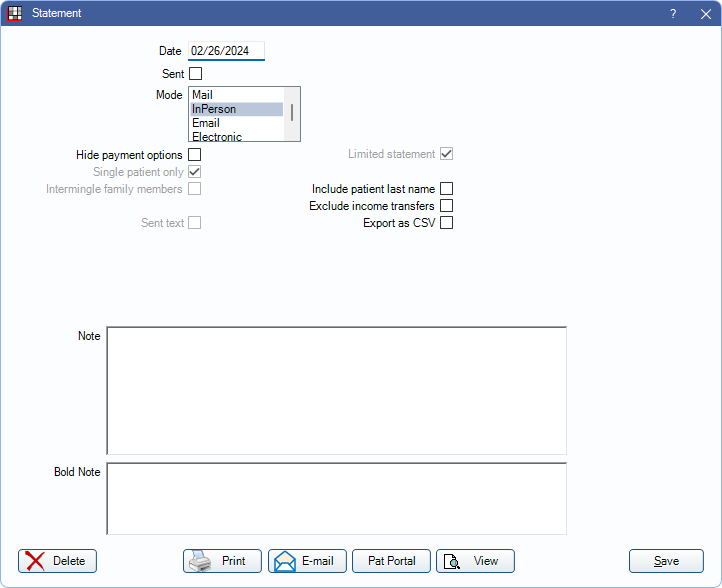The image size is (722, 588).
Task: Tick Exclude income transfers checkbox
Action: (447, 206)
